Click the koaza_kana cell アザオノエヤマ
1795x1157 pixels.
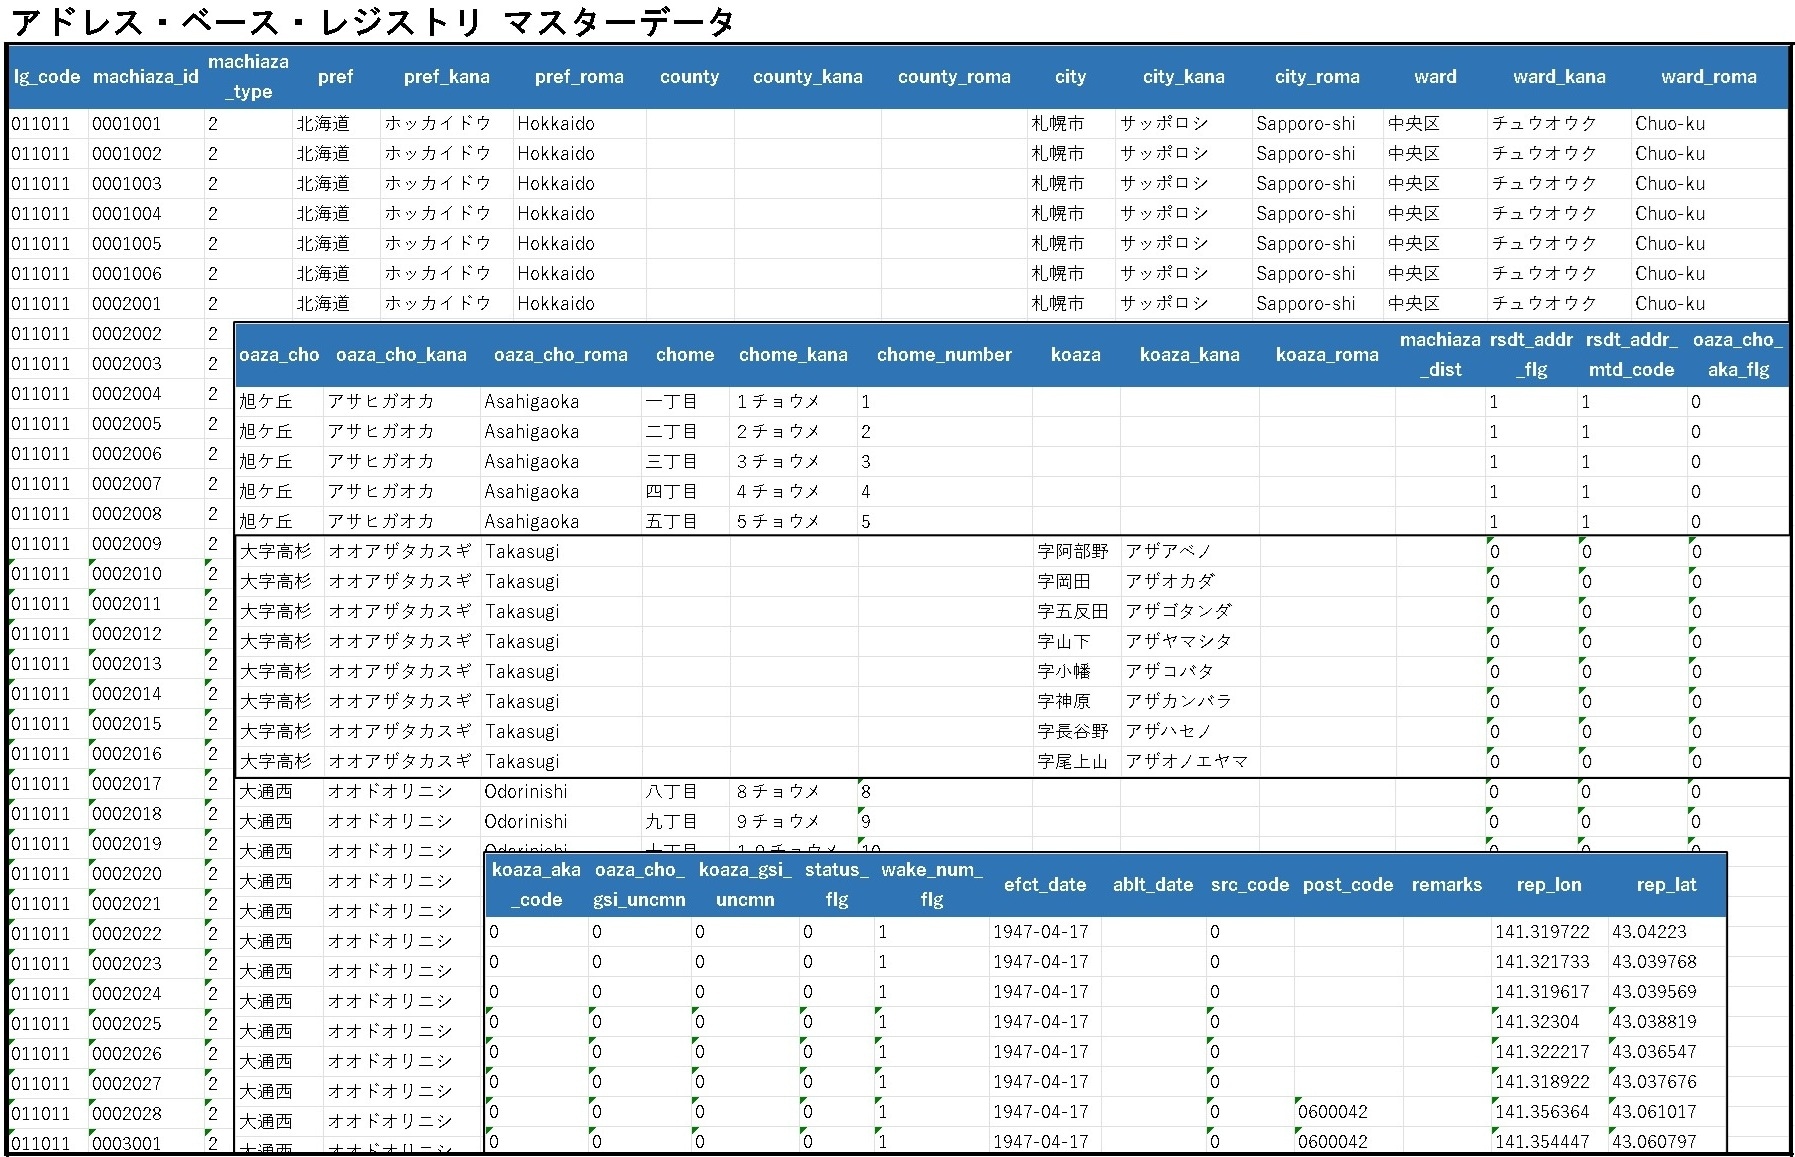[1186, 762]
